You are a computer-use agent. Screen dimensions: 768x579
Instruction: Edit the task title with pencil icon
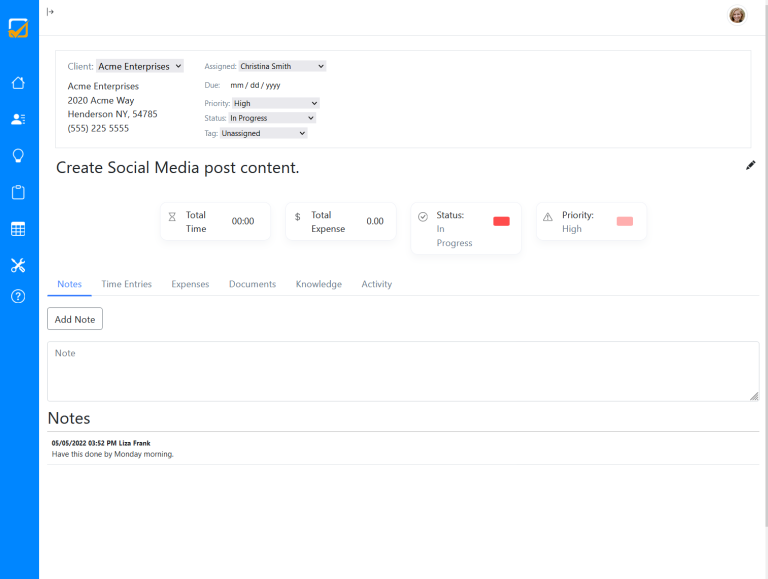(x=750, y=166)
